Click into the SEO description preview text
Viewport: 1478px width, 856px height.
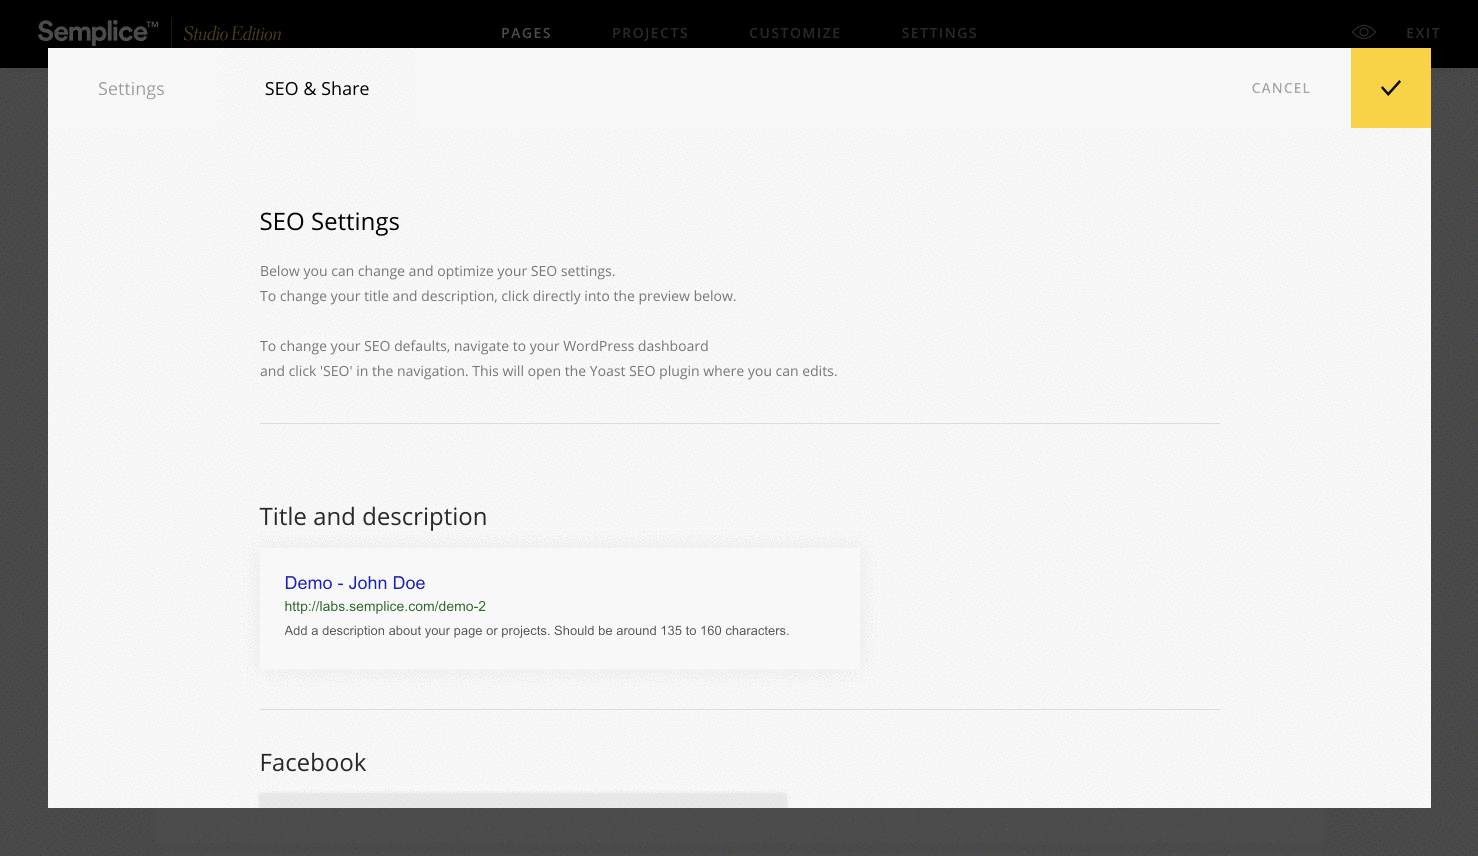tap(536, 631)
